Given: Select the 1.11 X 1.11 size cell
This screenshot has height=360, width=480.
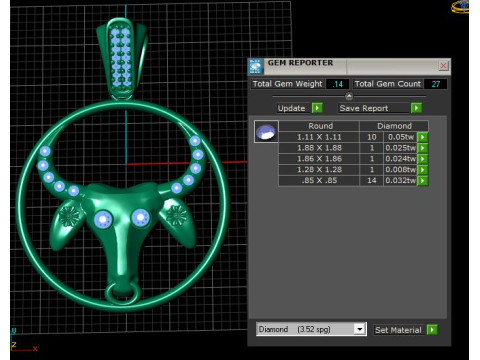Looking at the screenshot, I should tap(319, 137).
